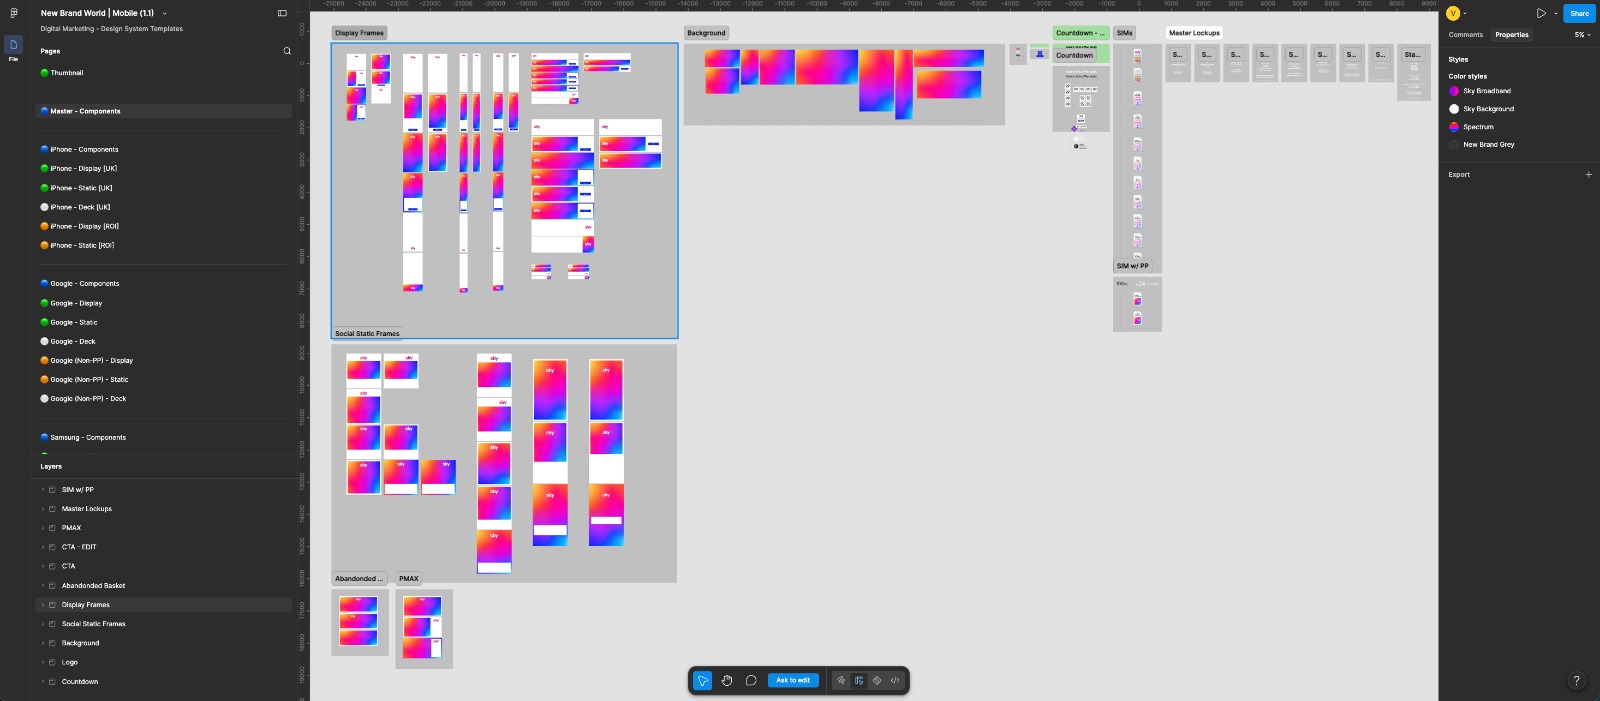Screen dimensions: 1600x701
Task: Open the Thumbnail page
Action: point(163,73)
